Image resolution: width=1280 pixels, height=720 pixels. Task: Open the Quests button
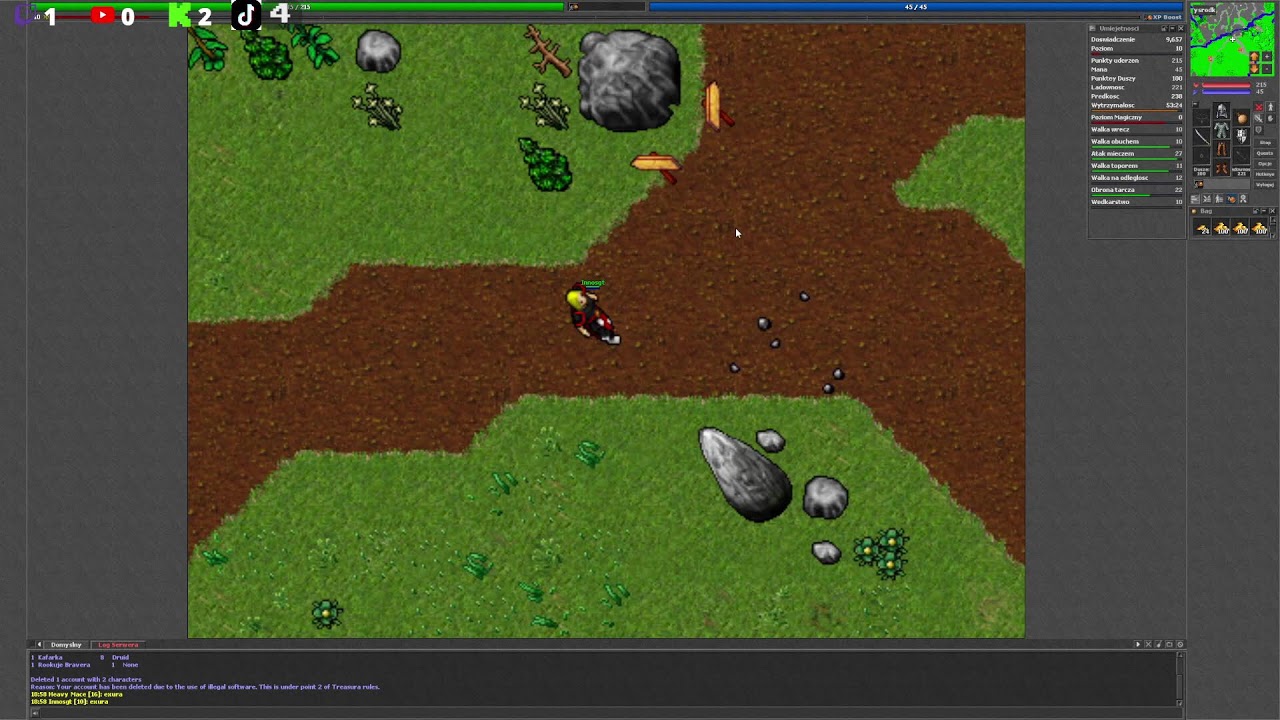pos(1265,153)
